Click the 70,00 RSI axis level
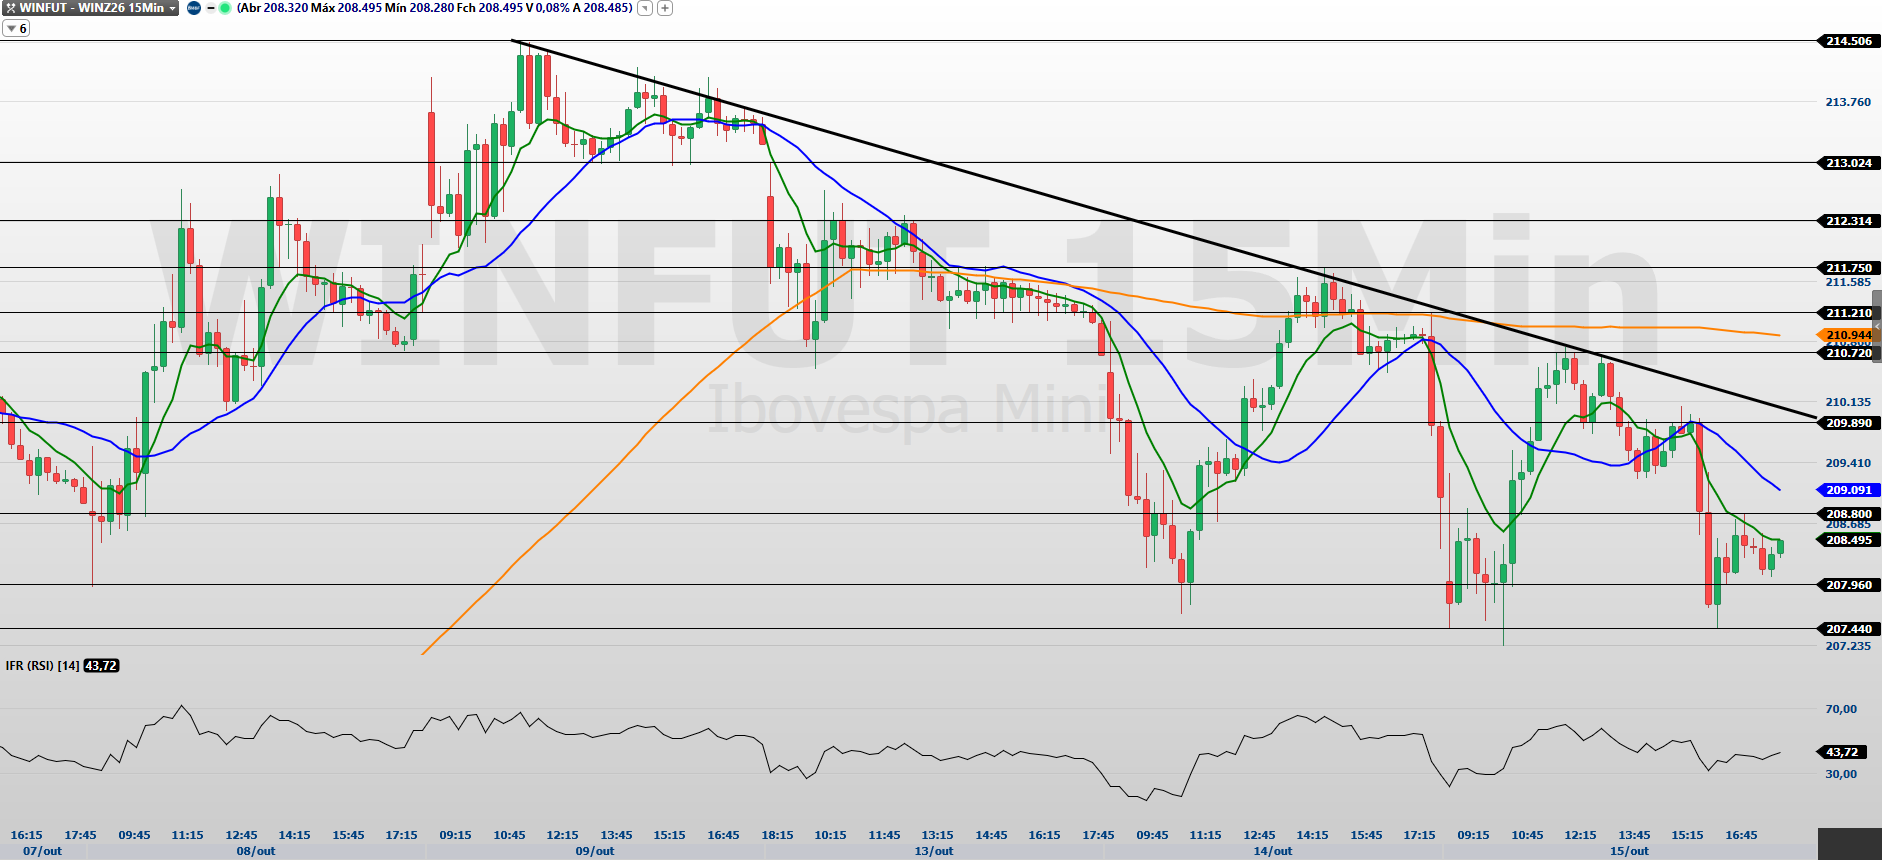Viewport: 1882px width, 860px height. click(x=1841, y=709)
